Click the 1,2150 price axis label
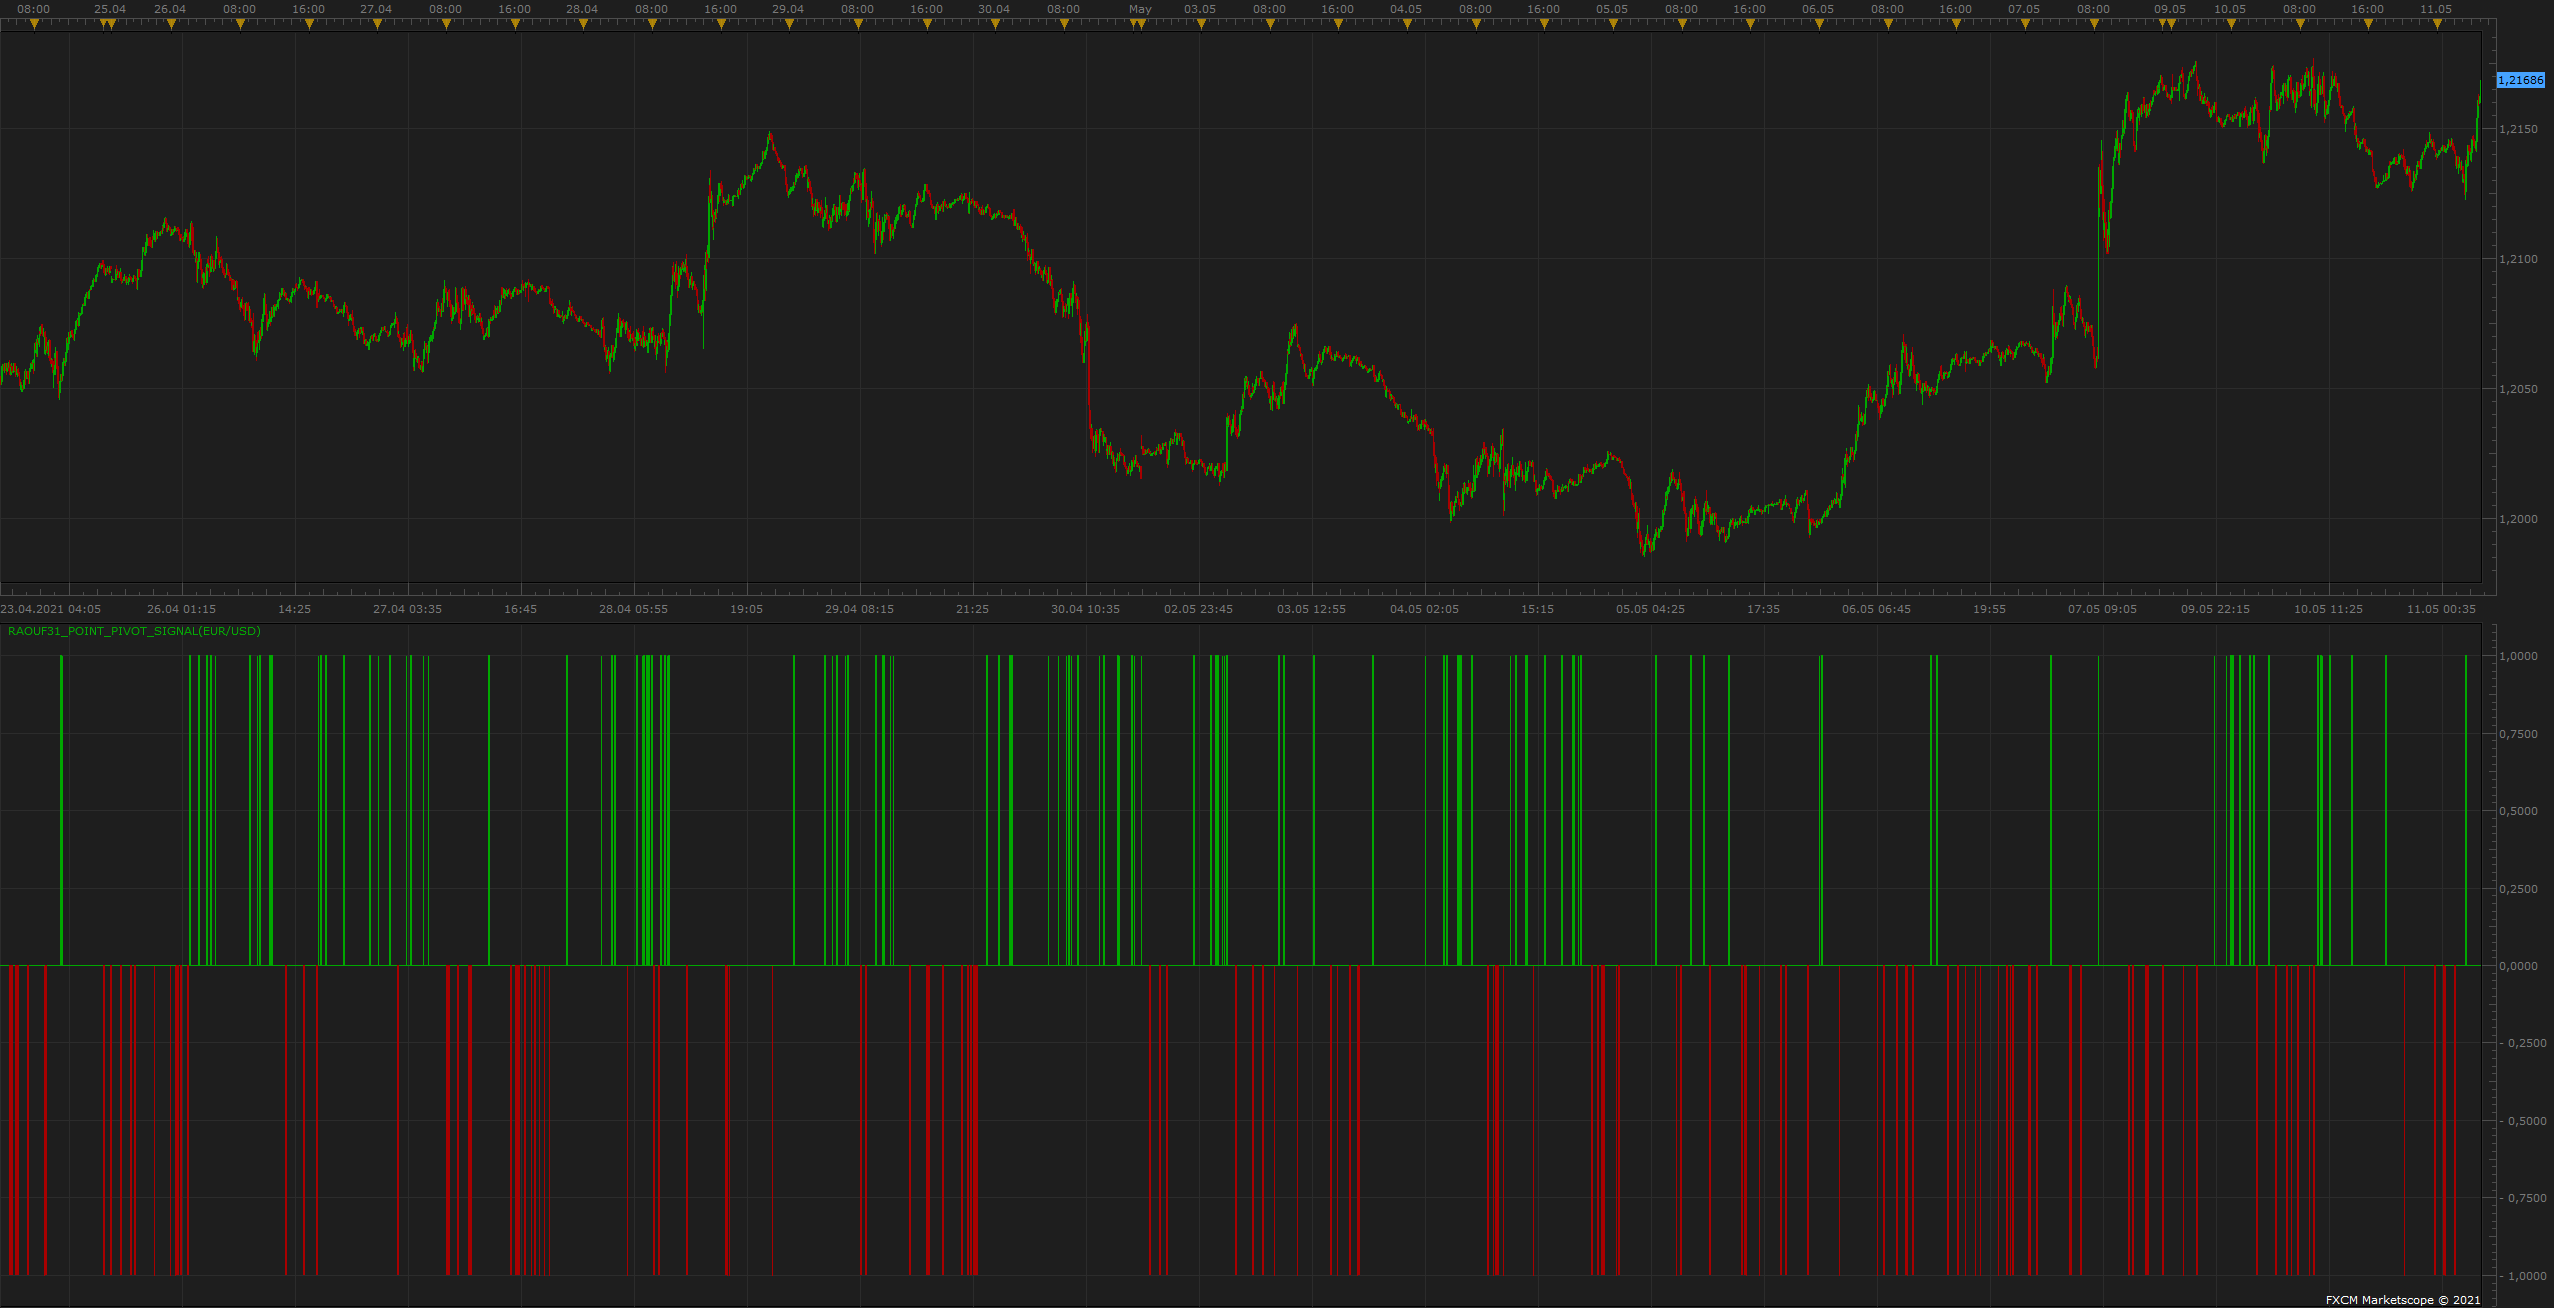 coord(2518,129)
